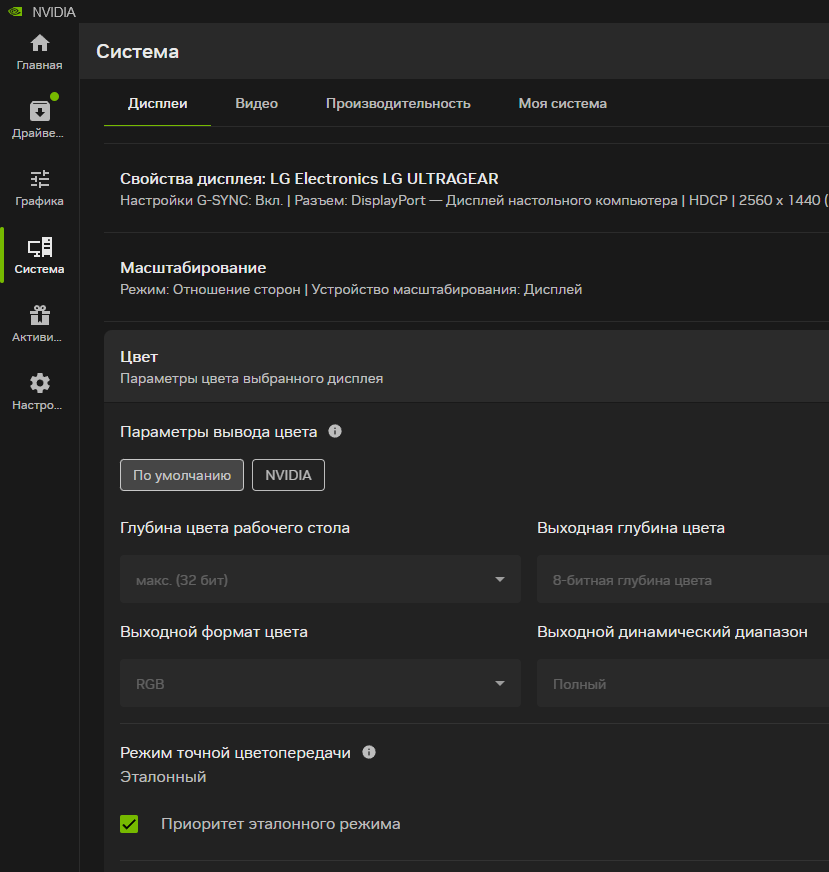Switch color output to NVIDIA option
This screenshot has width=829, height=872.
point(288,476)
